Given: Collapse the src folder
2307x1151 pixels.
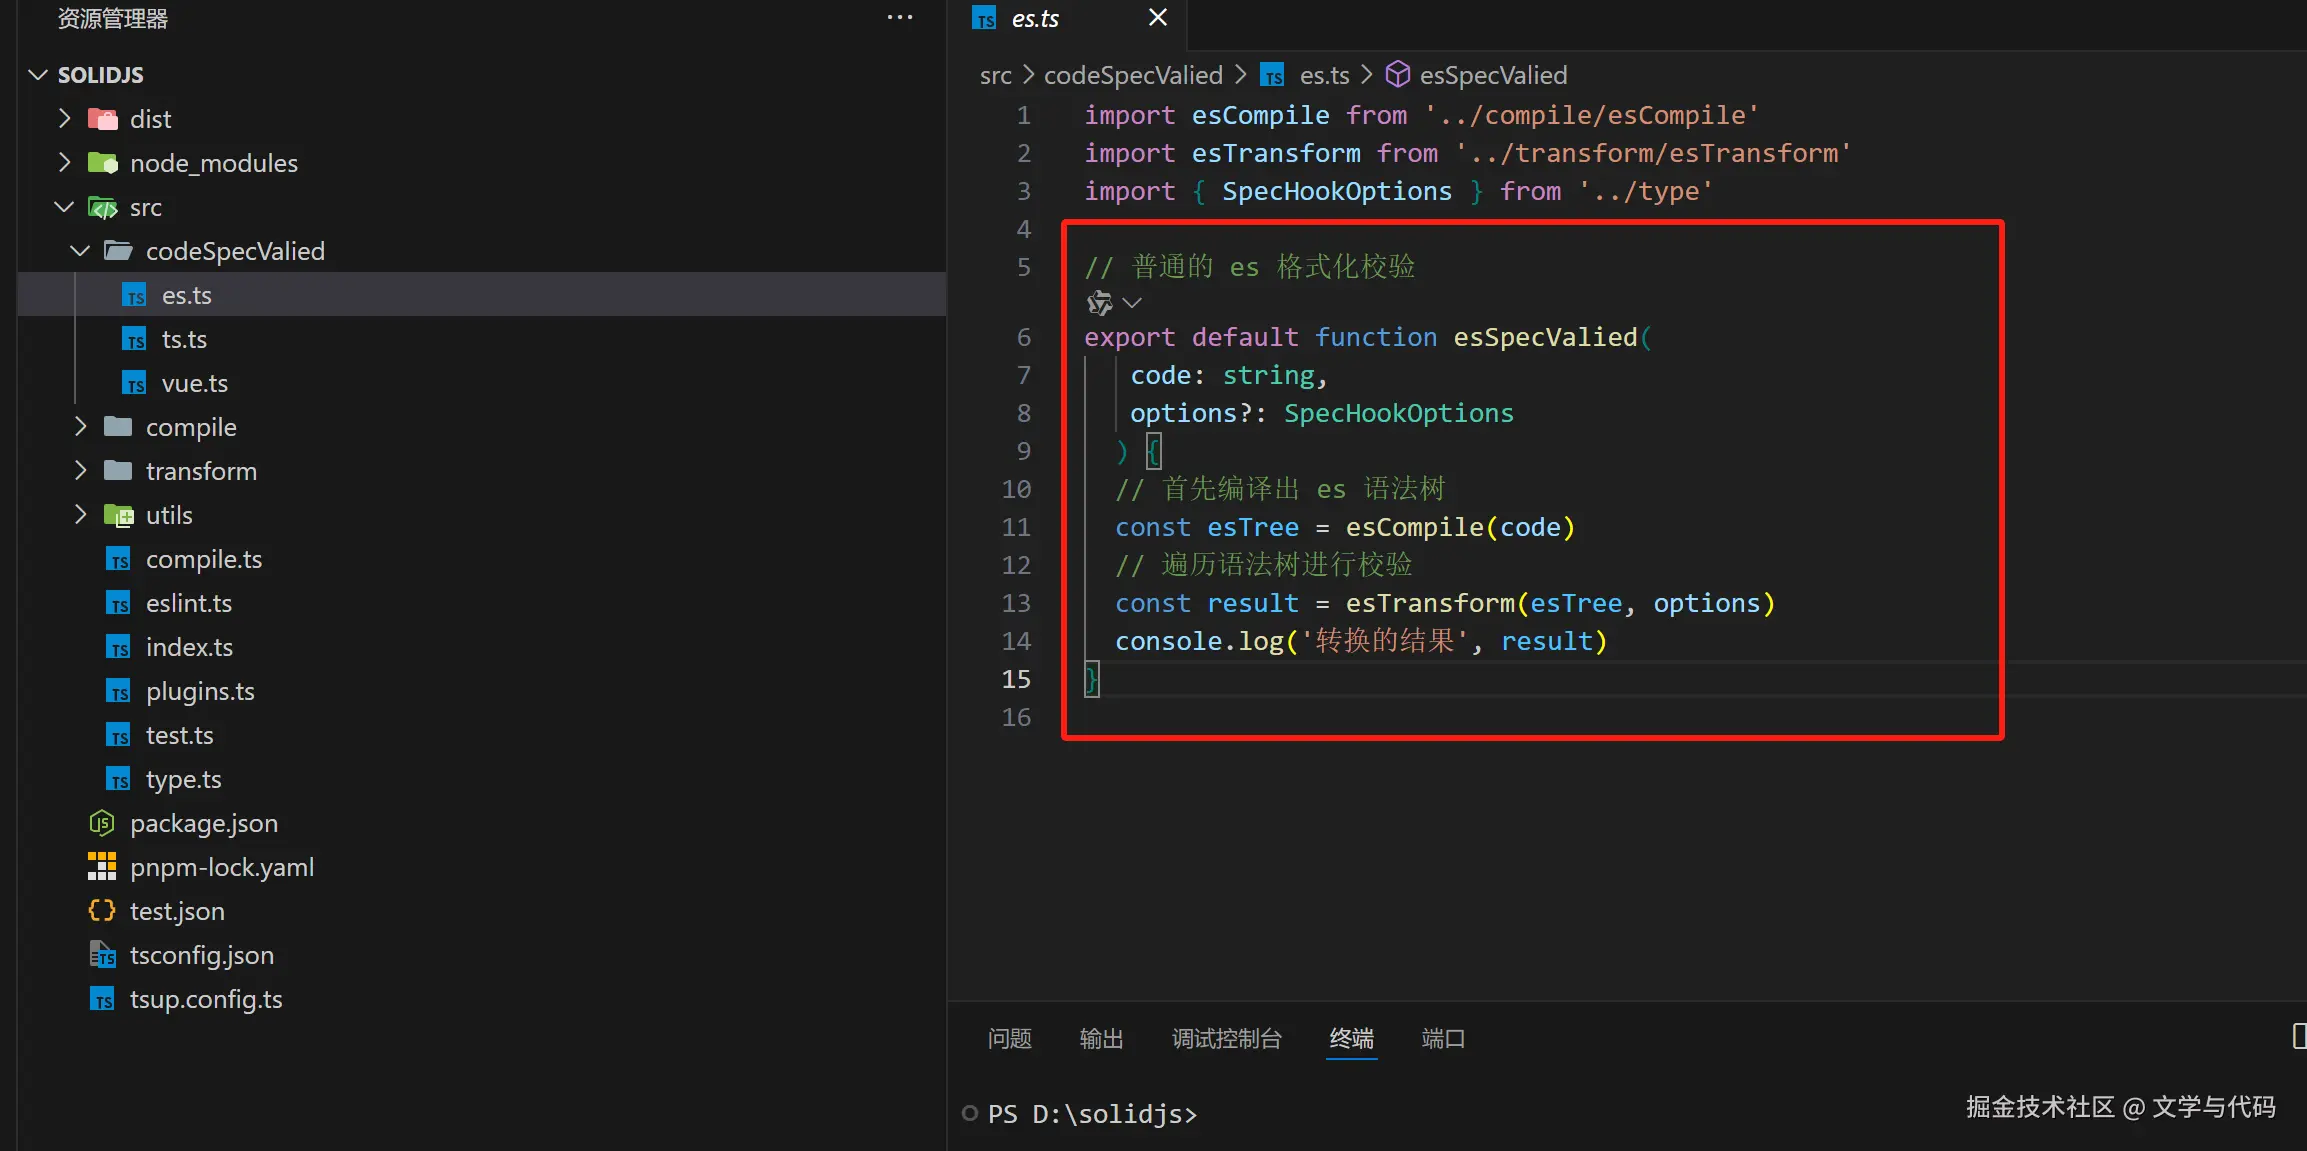Looking at the screenshot, I should click(x=64, y=207).
